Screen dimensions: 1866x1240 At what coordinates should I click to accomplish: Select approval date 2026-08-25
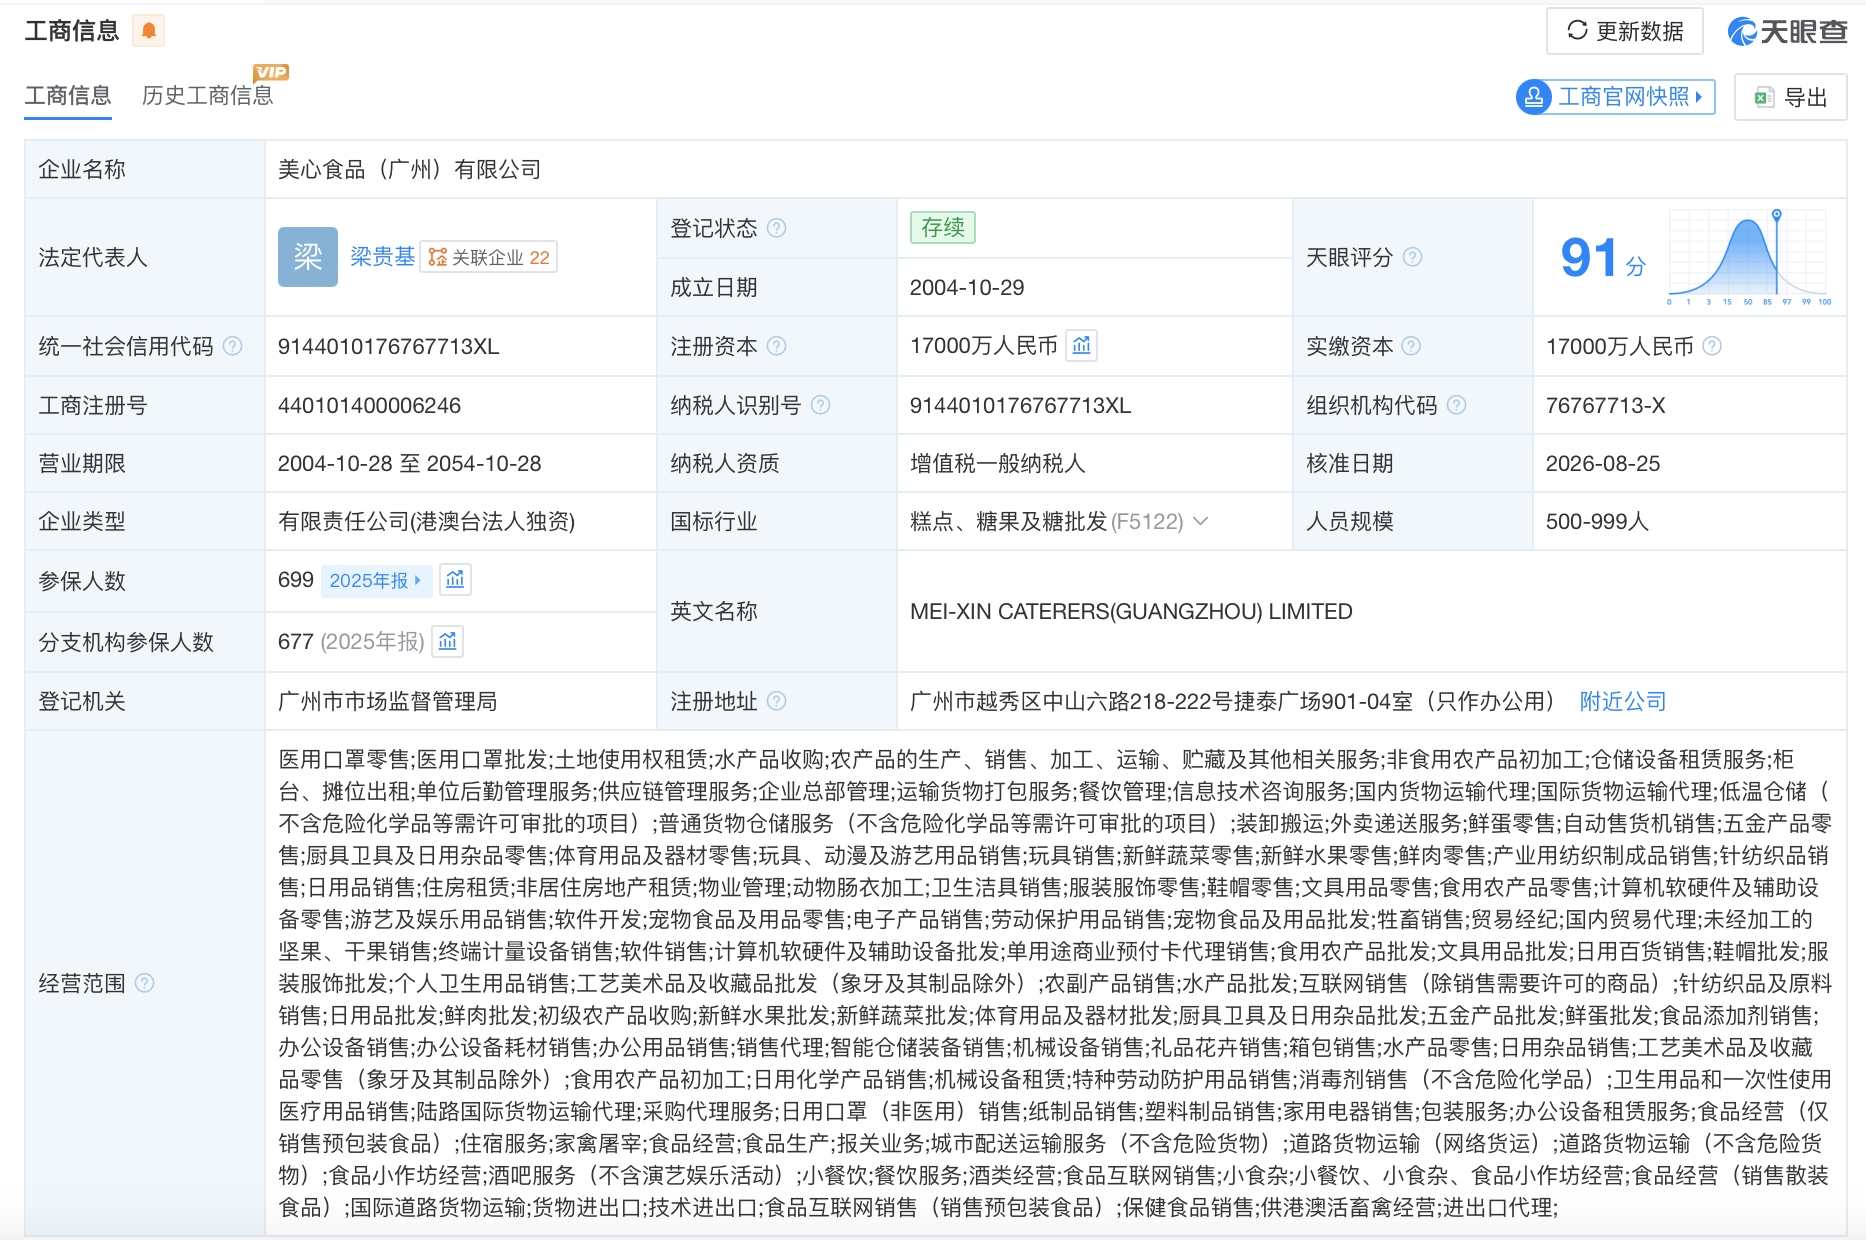1603,463
